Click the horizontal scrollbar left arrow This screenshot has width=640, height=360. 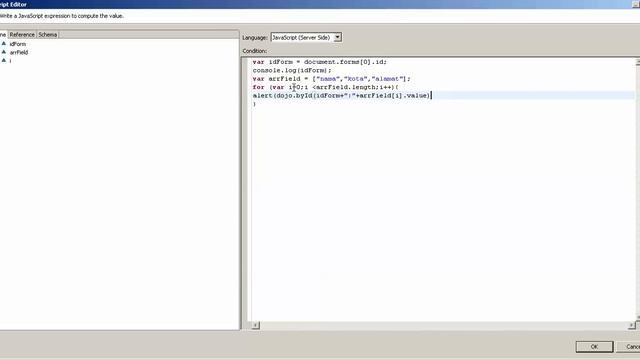pos(256,325)
